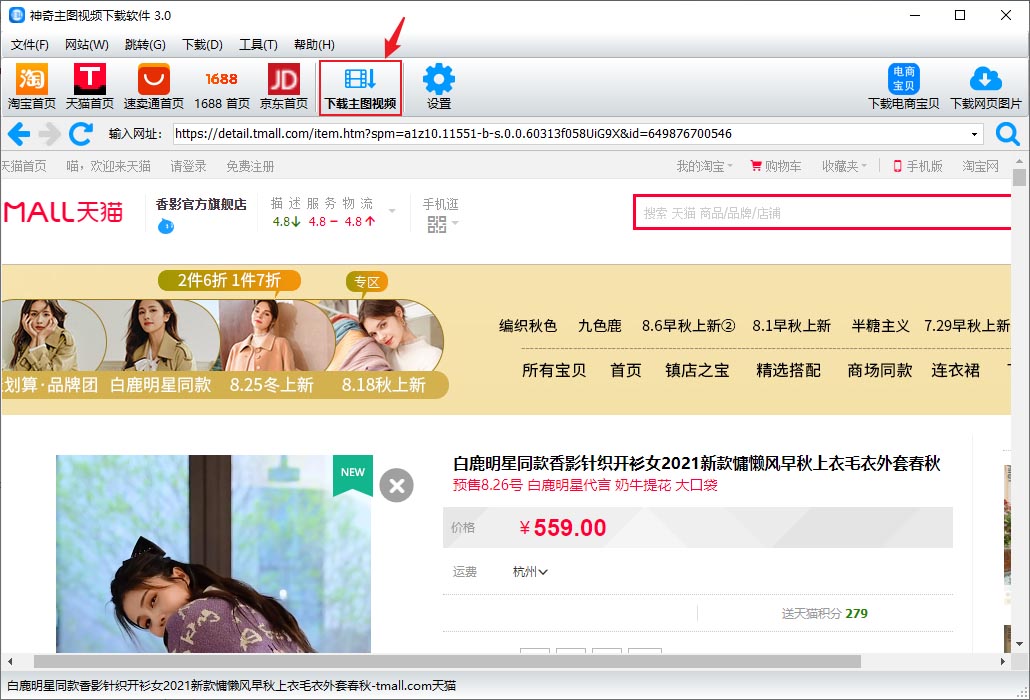Open the 跳转(G) menu
Image resolution: width=1030 pixels, height=700 pixels.
[x=145, y=45]
